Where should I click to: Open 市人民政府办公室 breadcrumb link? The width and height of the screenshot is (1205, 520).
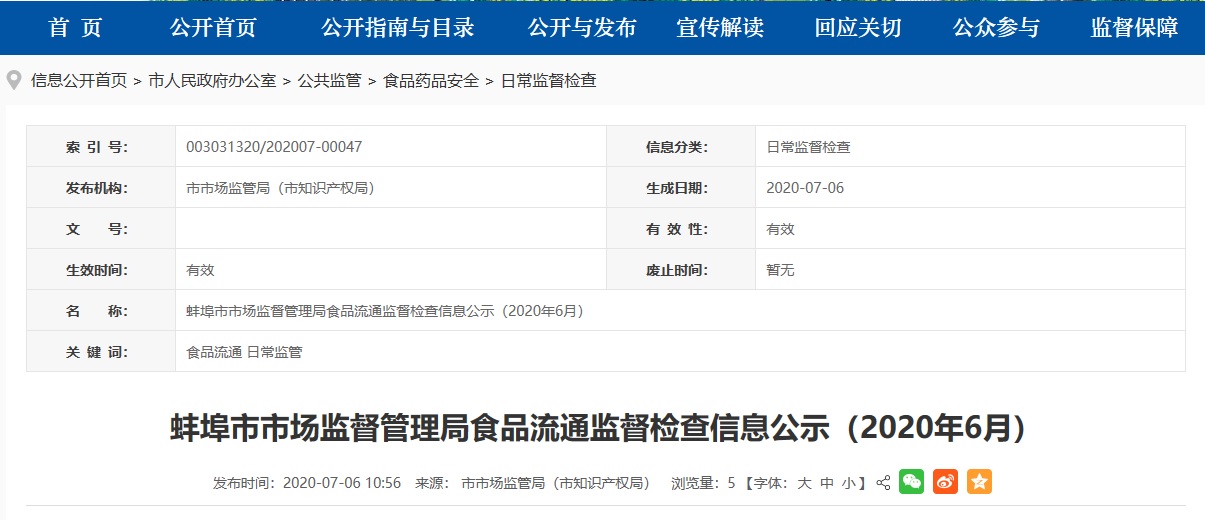[x=212, y=81]
